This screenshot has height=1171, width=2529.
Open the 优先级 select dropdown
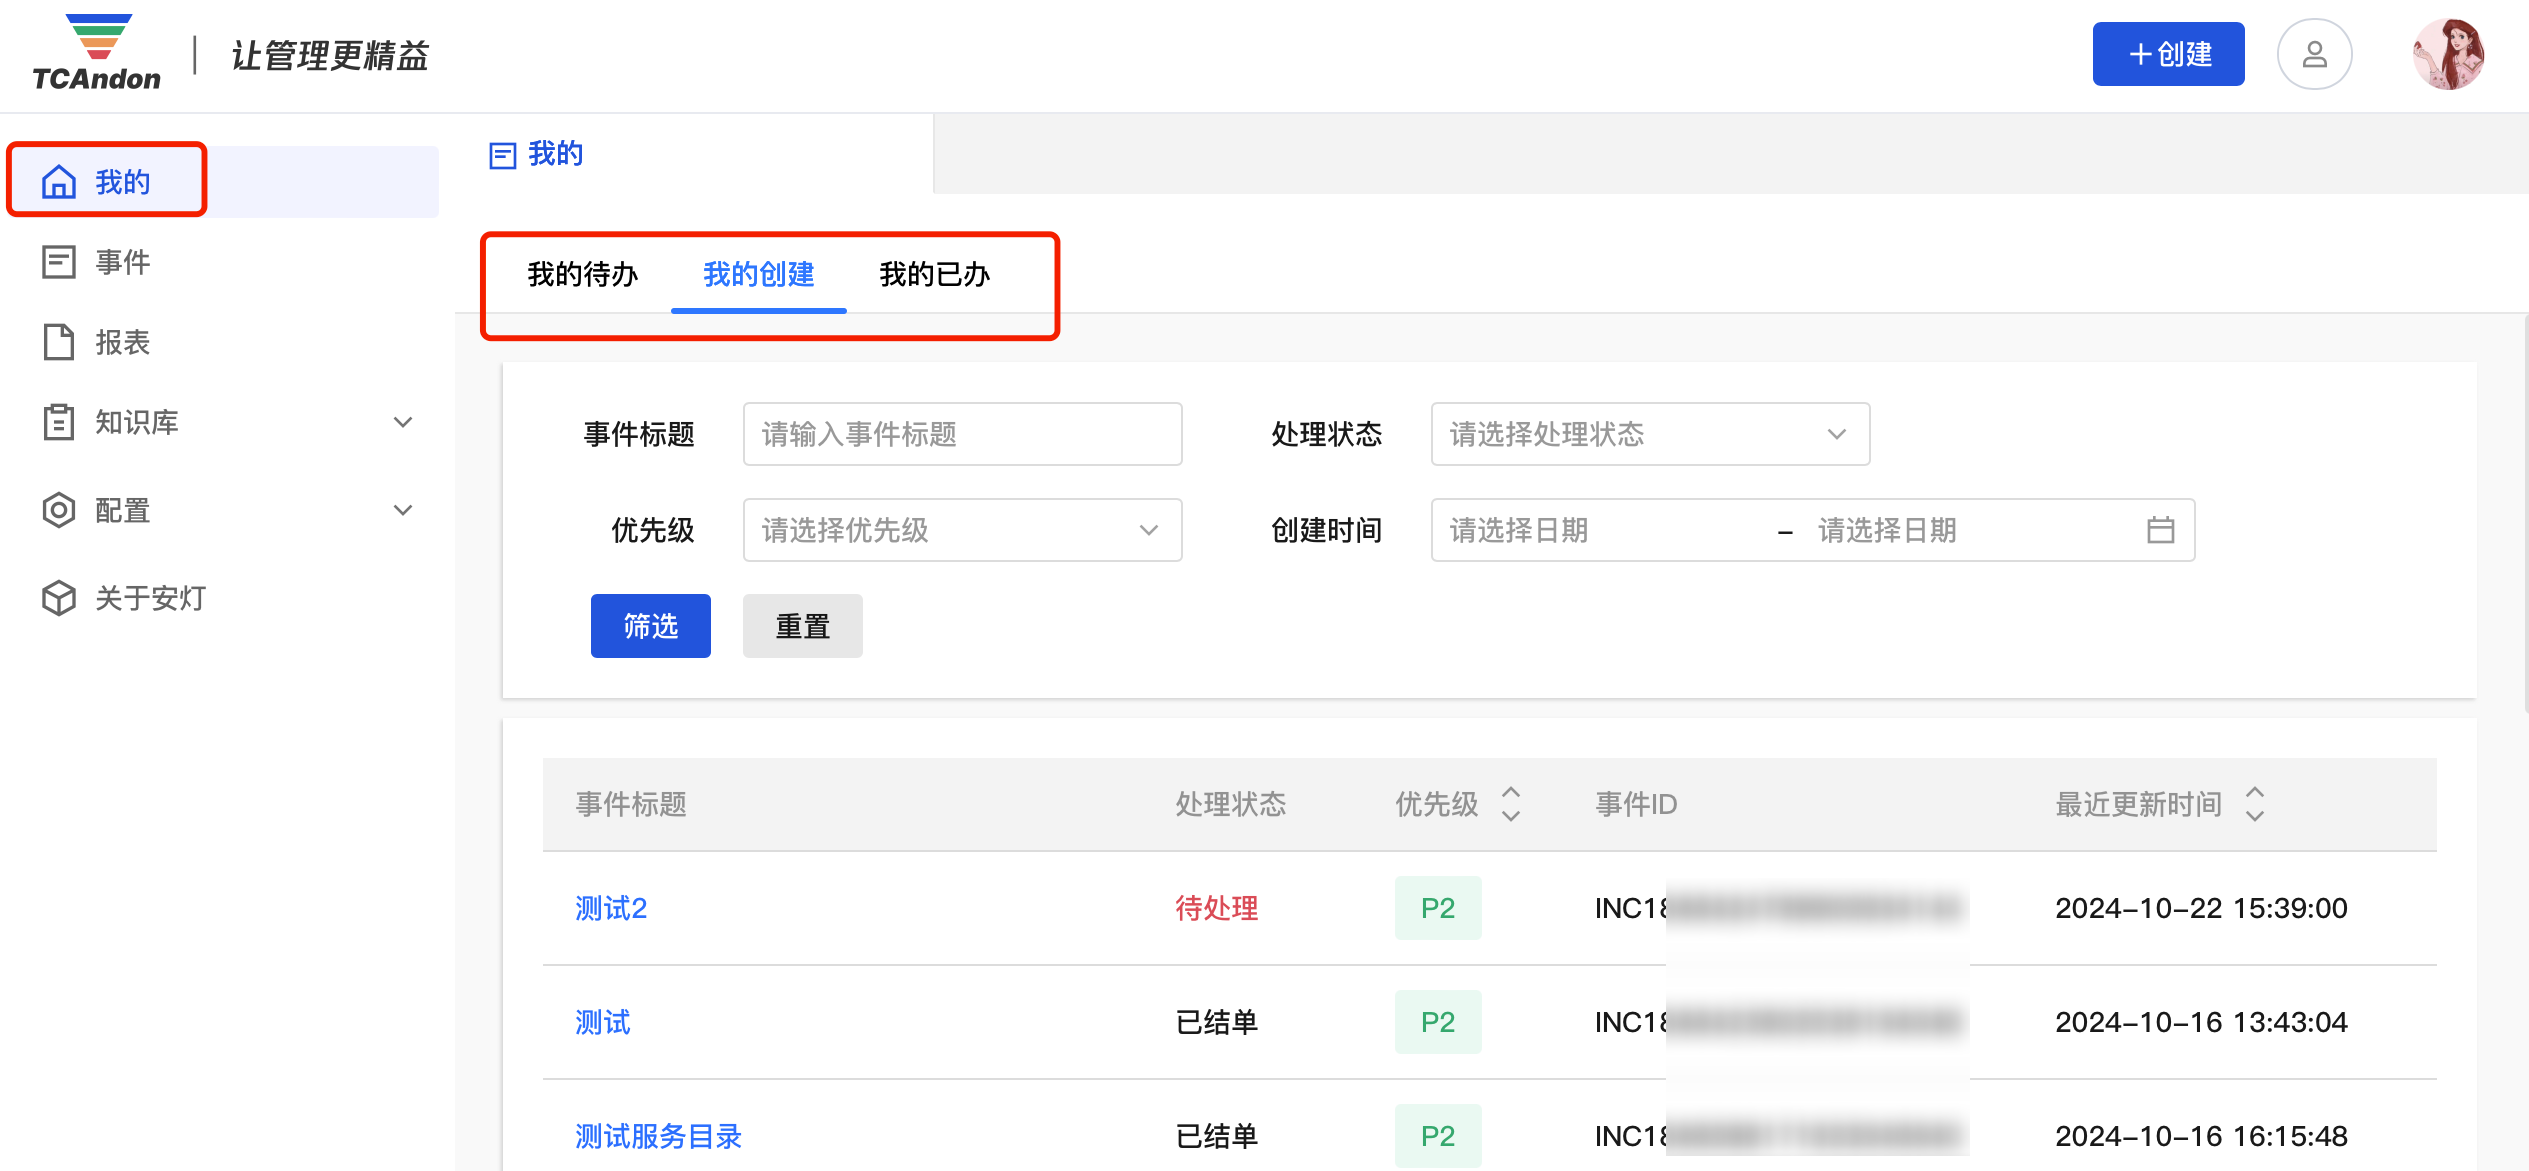pos(962,530)
